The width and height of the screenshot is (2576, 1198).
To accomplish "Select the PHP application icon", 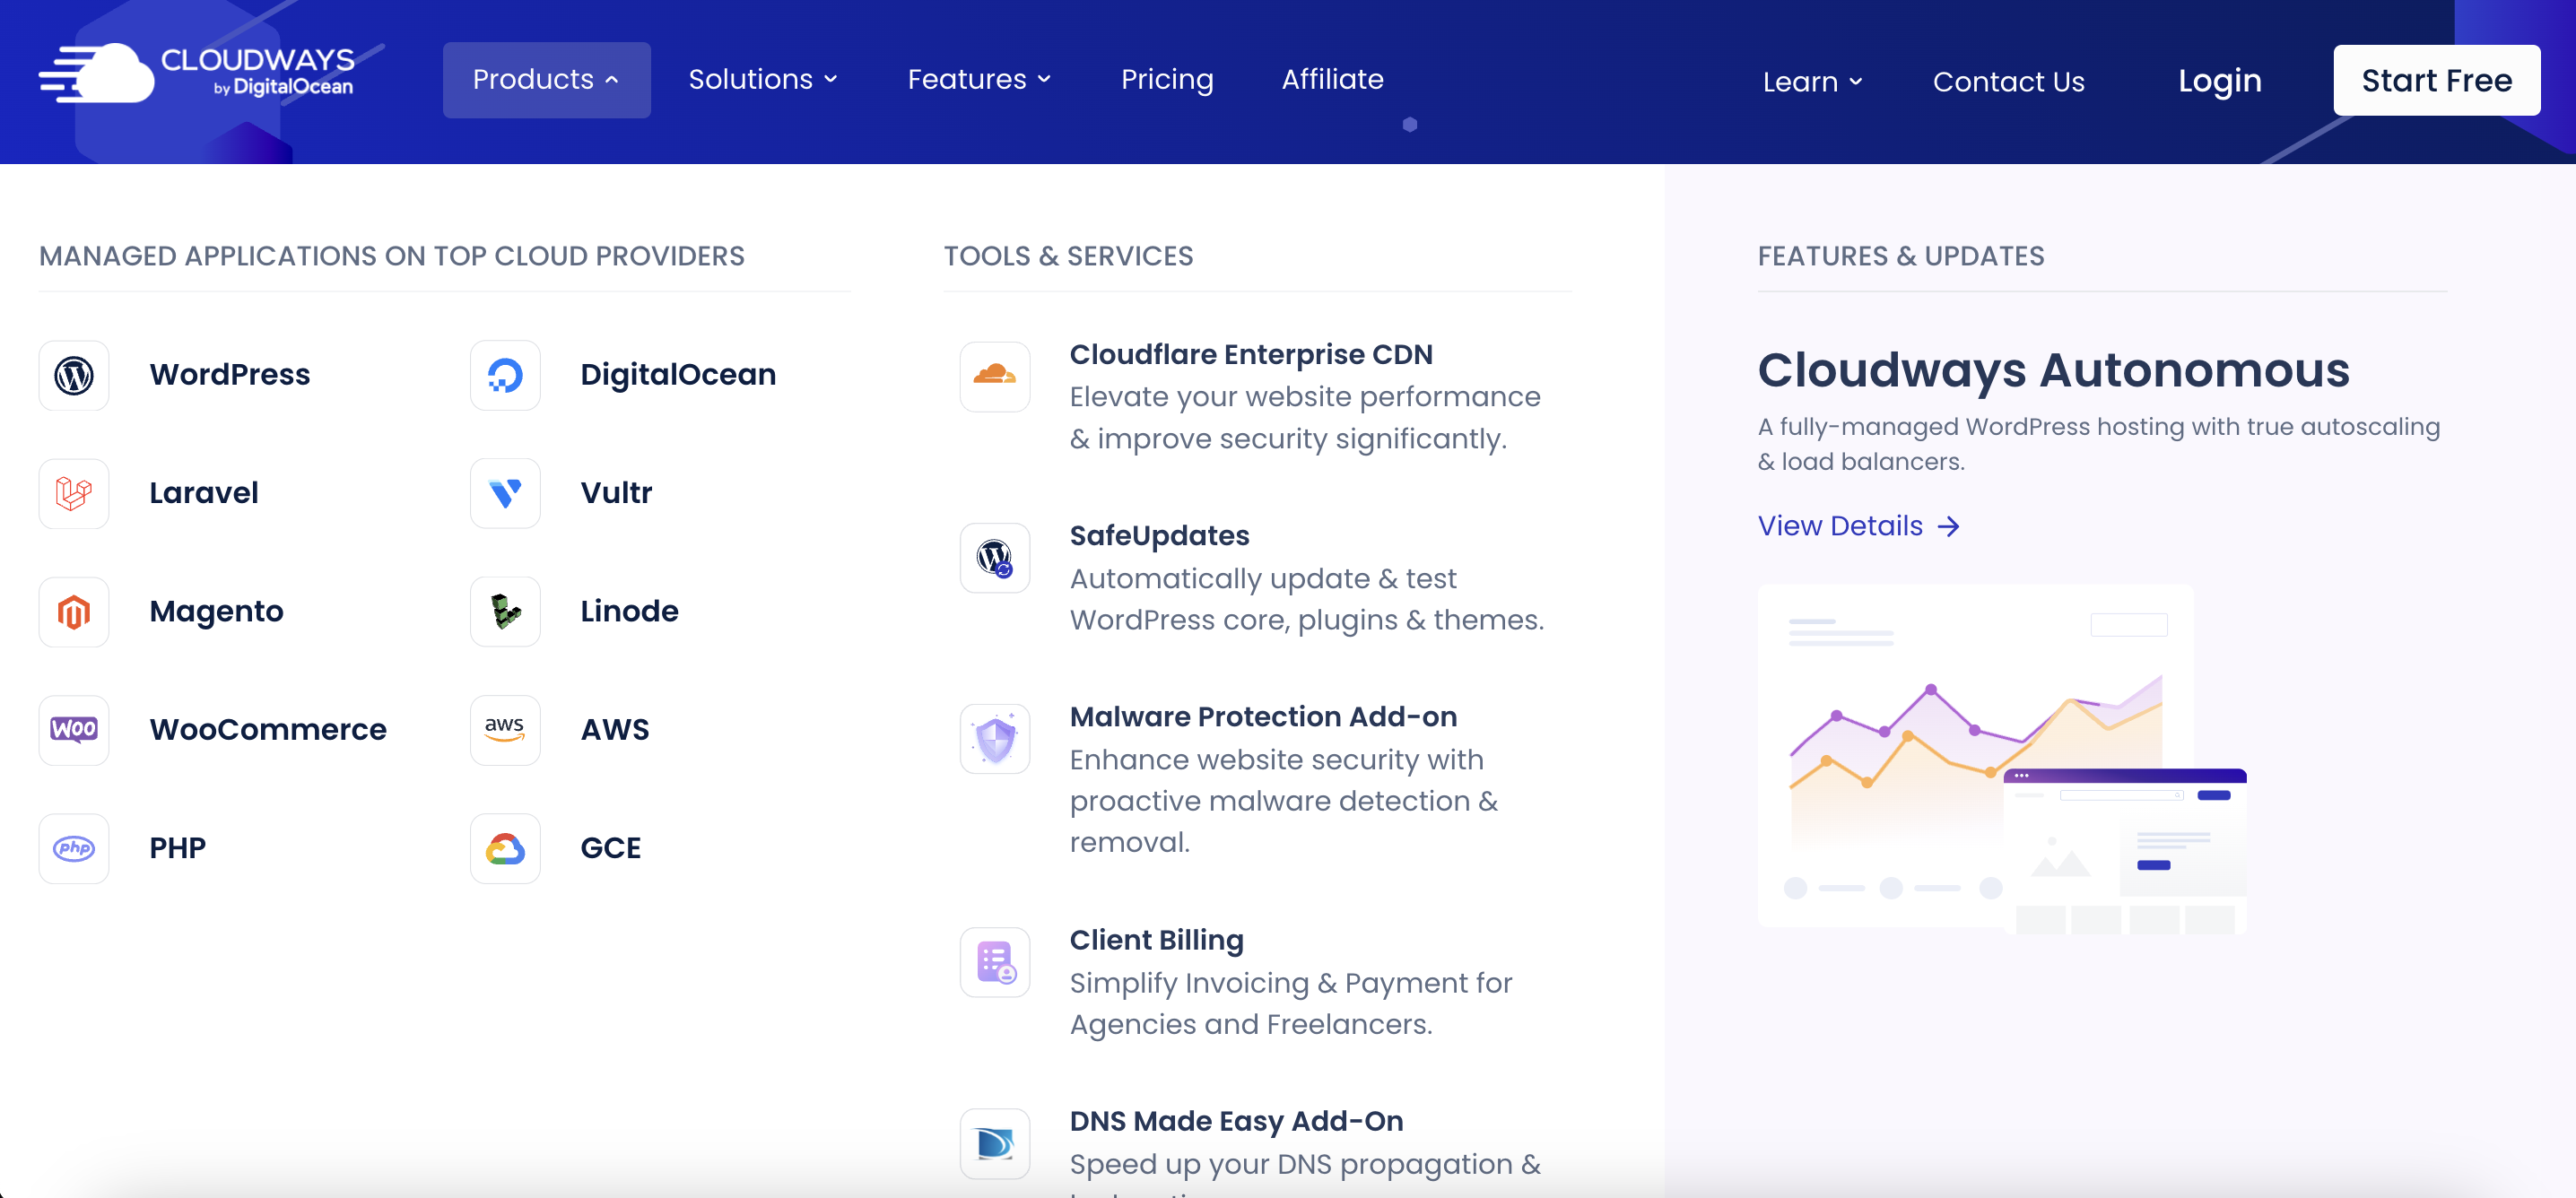I will pyautogui.click(x=73, y=848).
